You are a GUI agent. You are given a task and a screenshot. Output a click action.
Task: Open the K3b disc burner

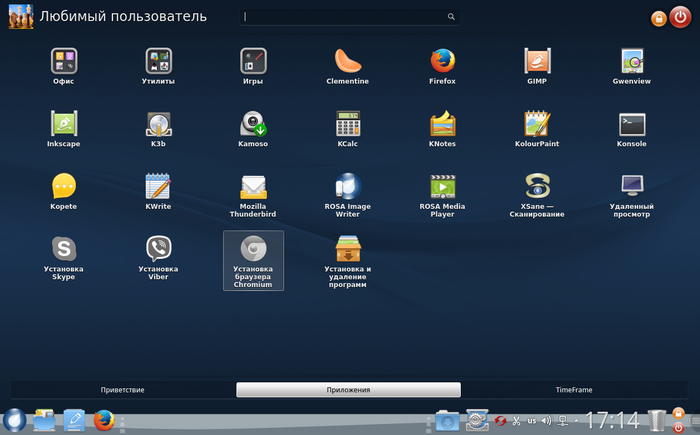point(158,124)
